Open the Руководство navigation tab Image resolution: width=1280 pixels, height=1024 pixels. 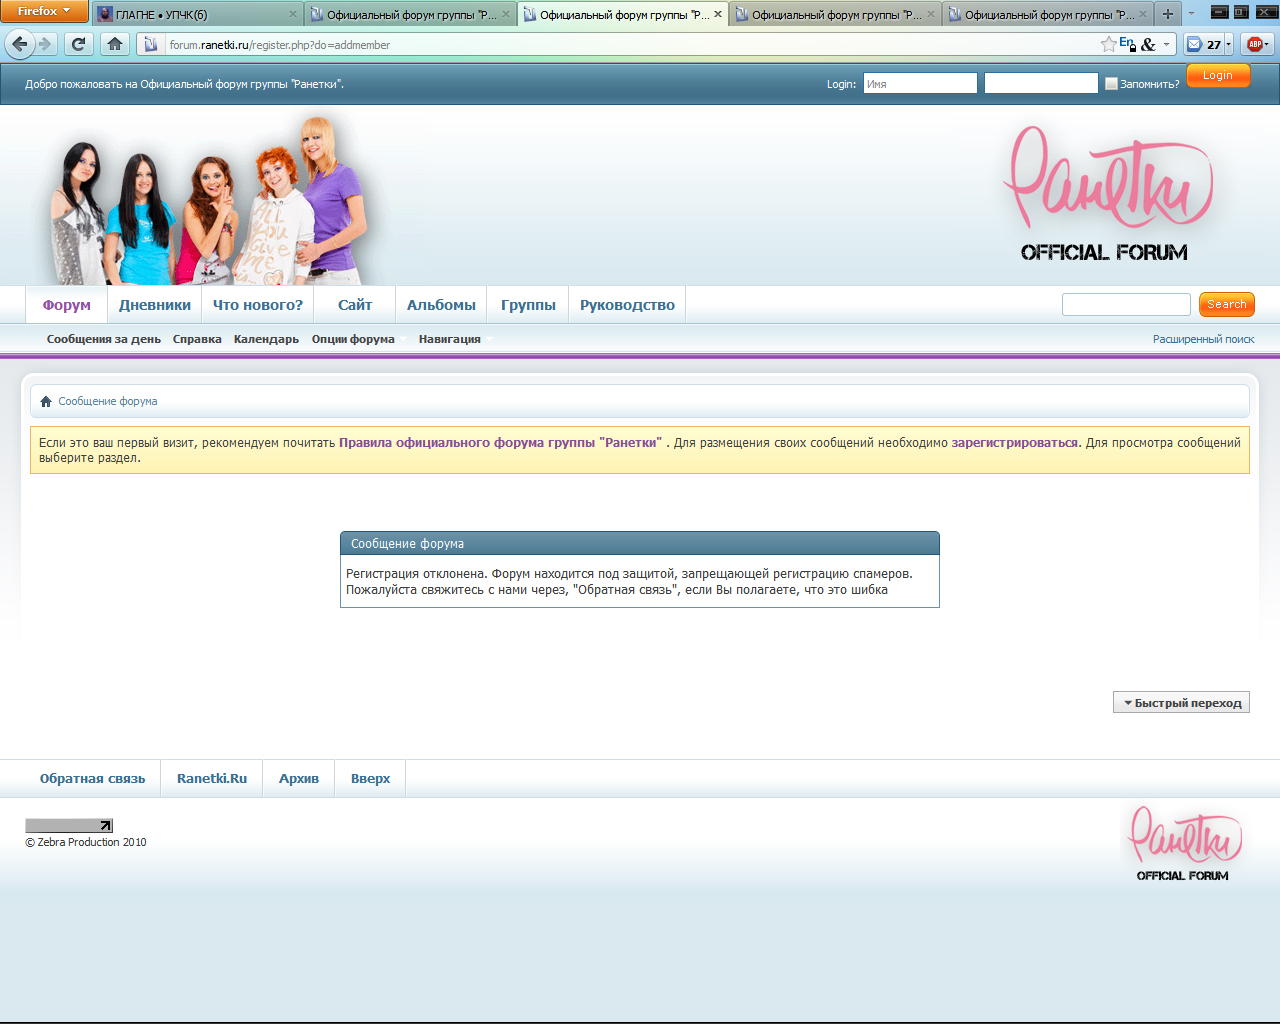point(627,305)
